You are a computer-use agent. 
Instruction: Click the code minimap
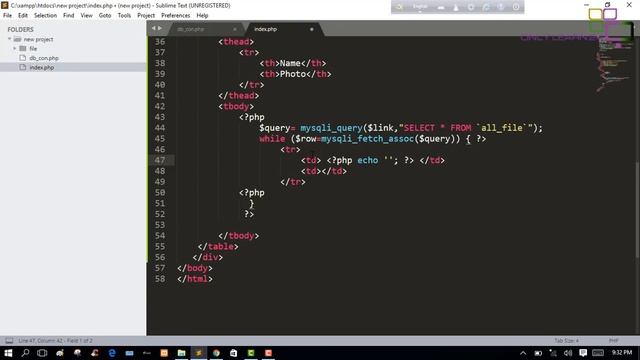[x=614, y=65]
